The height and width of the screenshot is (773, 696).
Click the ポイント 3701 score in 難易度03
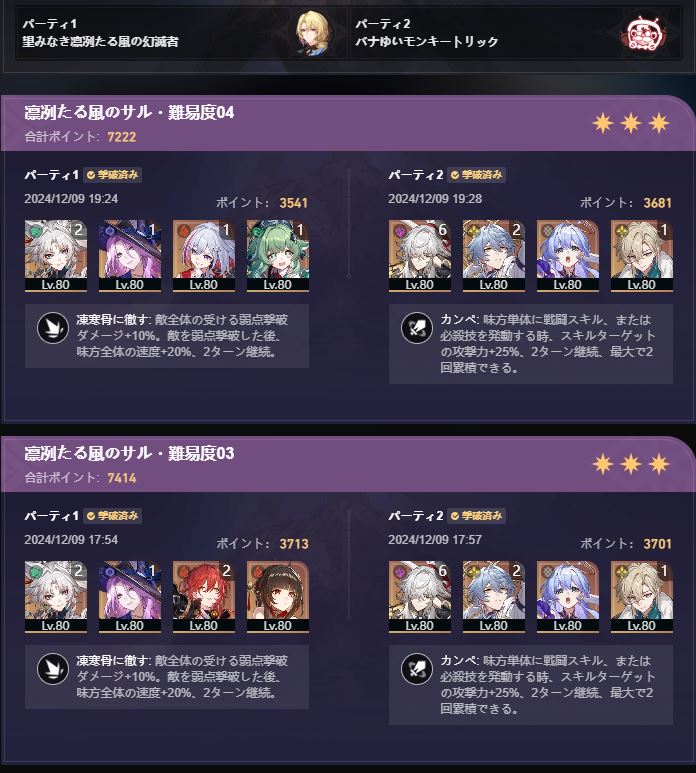[626, 544]
